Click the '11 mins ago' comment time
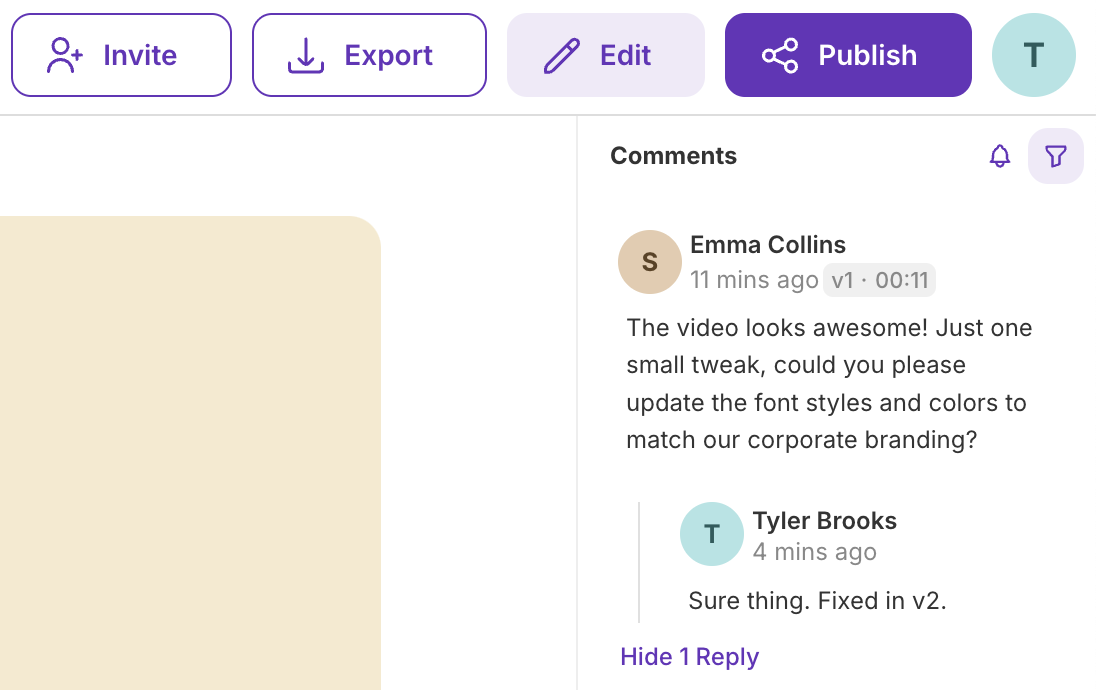 pos(754,280)
